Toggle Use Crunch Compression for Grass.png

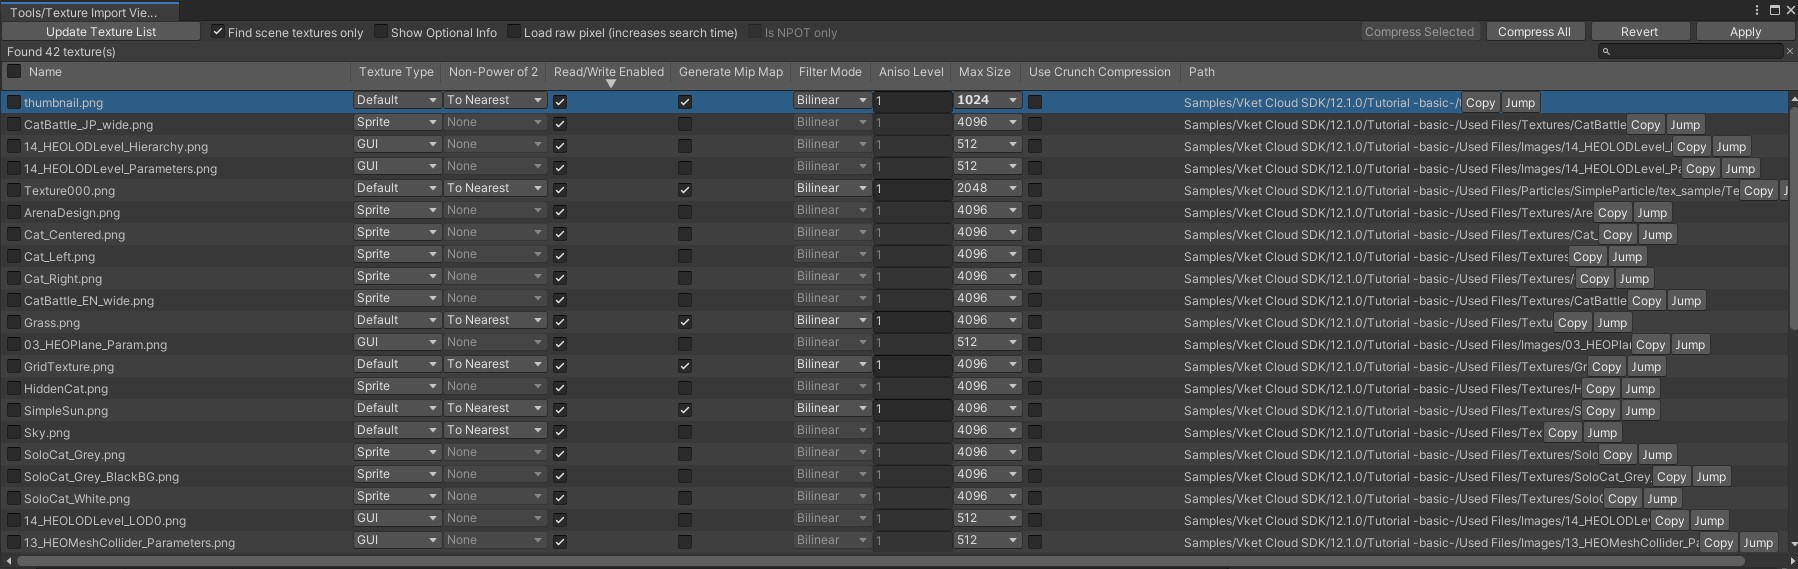pyautogui.click(x=1035, y=322)
